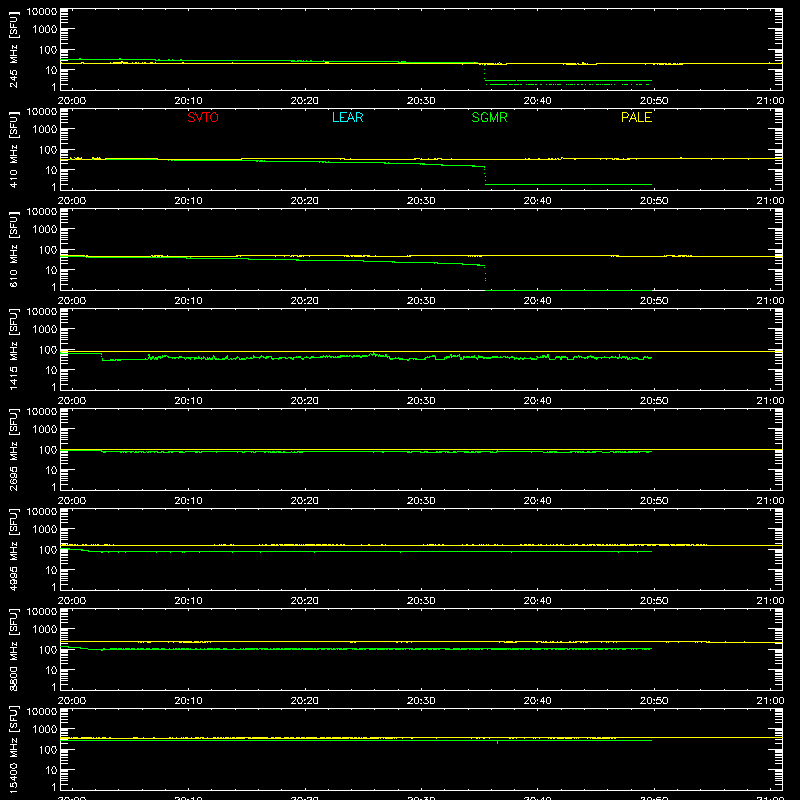Viewport: 800px width, 800px height.
Task: Select the 20:40 tick label below 410 MHz plot
Action: (x=537, y=201)
